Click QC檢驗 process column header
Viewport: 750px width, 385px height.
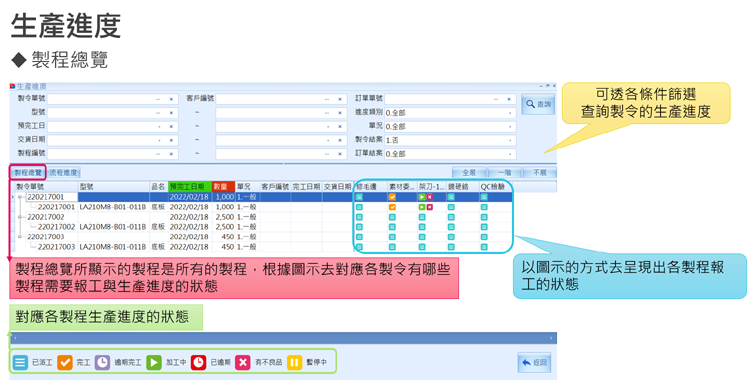pyautogui.click(x=496, y=187)
